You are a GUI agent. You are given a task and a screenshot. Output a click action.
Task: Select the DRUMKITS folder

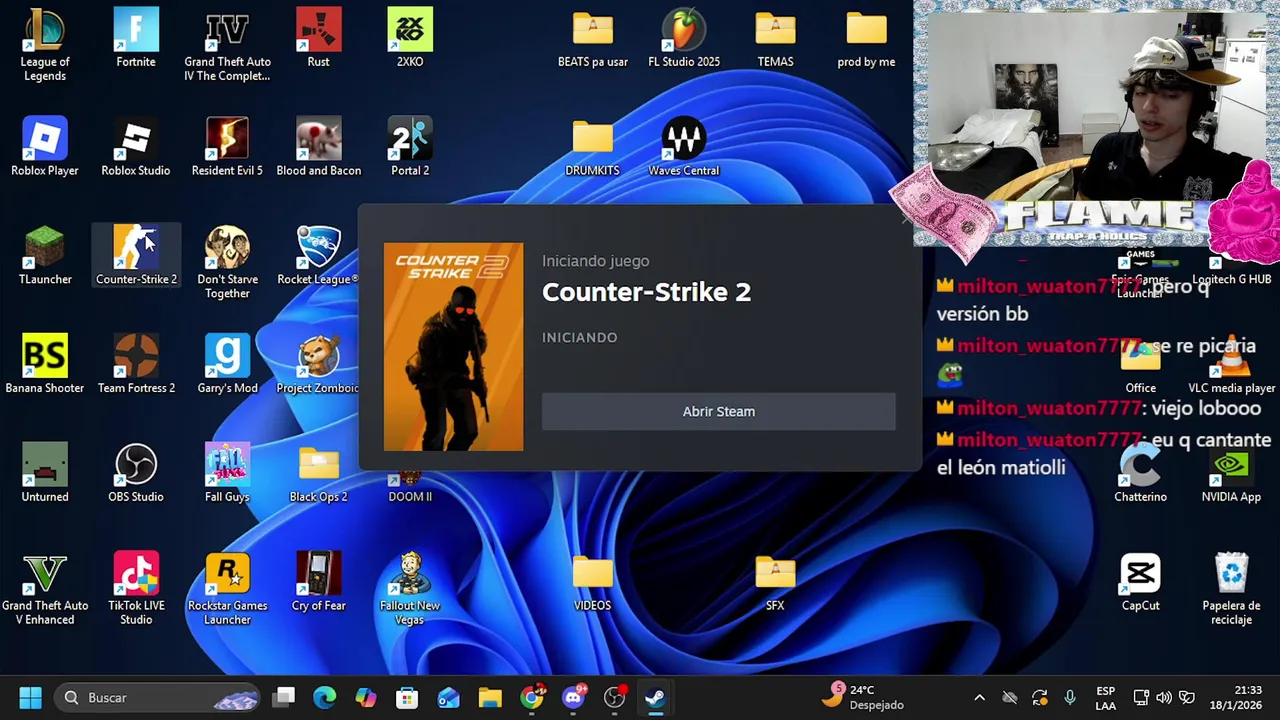point(593,148)
